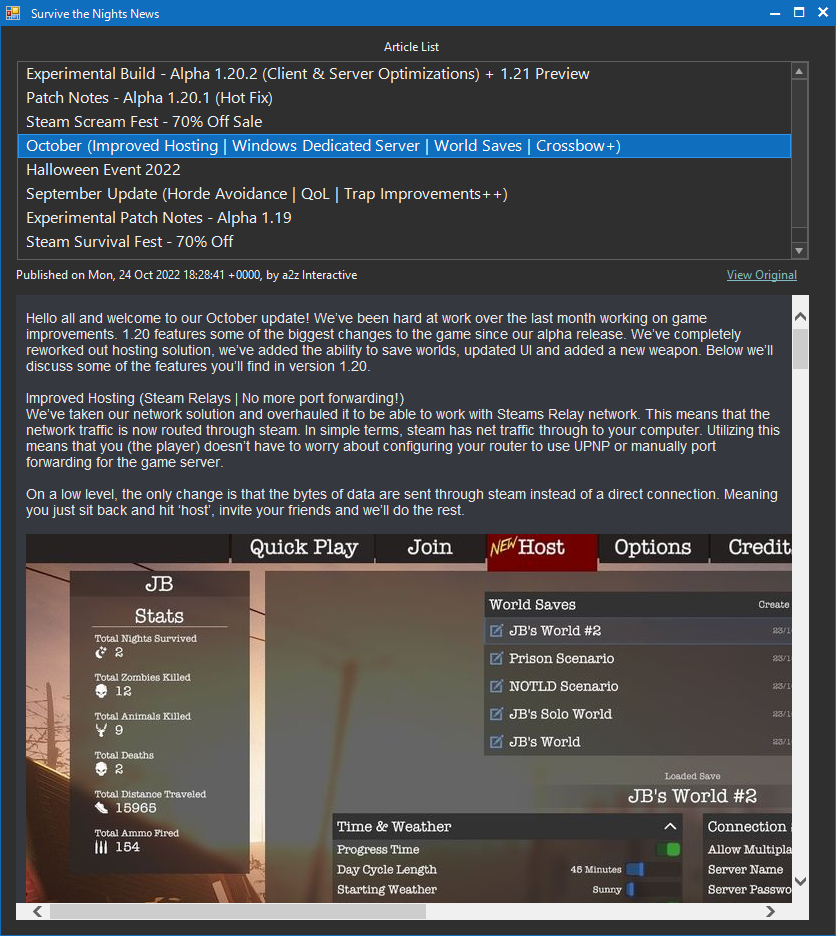The width and height of the screenshot is (836, 936).
Task: Select the Halloween Event 2022 article
Action: [103, 170]
